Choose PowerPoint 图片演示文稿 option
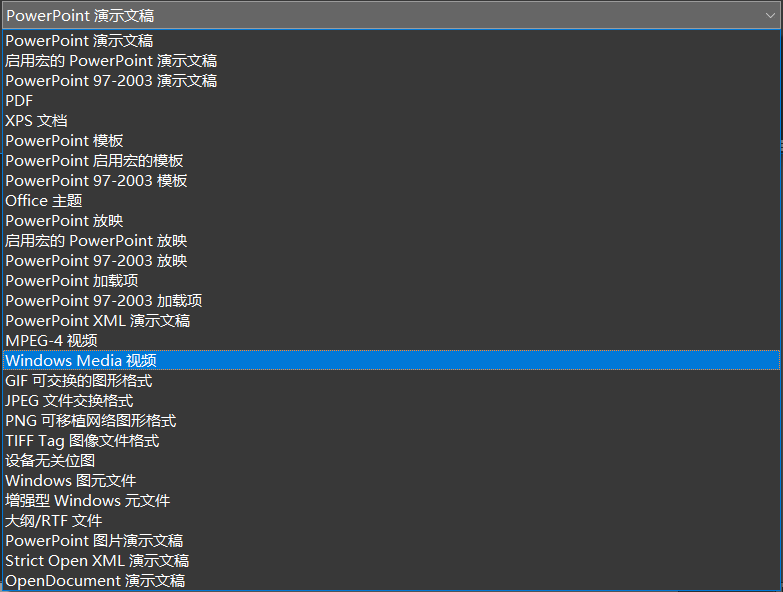Image resolution: width=783 pixels, height=592 pixels. pos(391,541)
